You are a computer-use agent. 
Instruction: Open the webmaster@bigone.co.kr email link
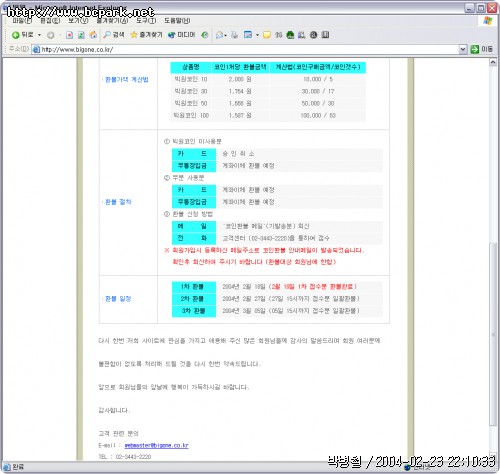[x=156, y=445]
